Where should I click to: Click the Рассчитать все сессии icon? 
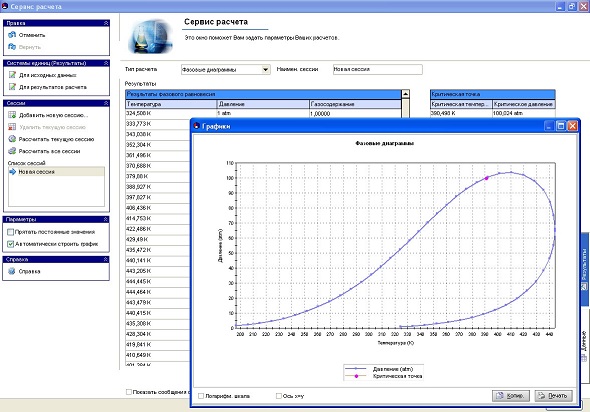(12, 151)
